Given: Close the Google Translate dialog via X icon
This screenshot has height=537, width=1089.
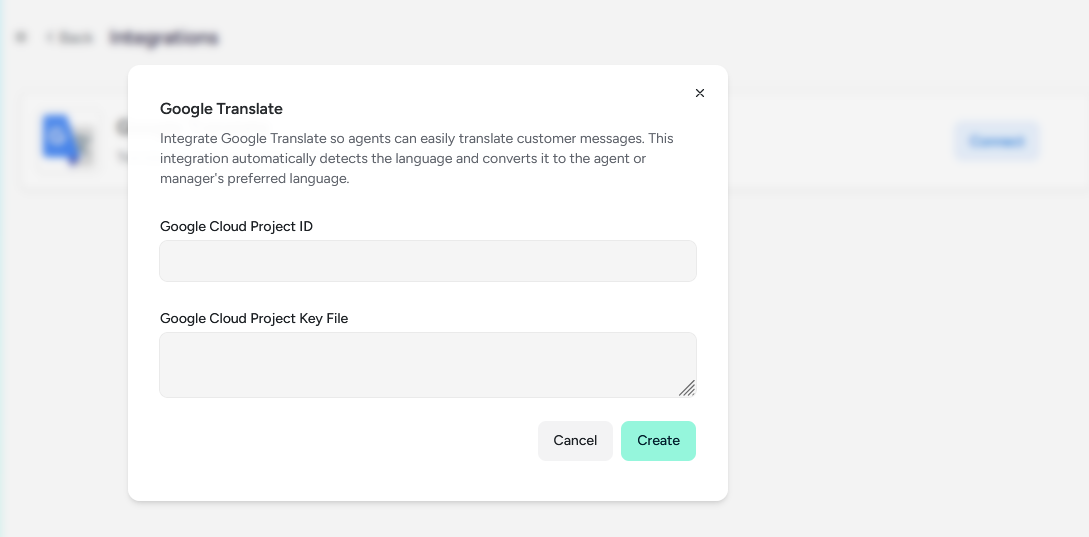Looking at the screenshot, I should click(699, 93).
